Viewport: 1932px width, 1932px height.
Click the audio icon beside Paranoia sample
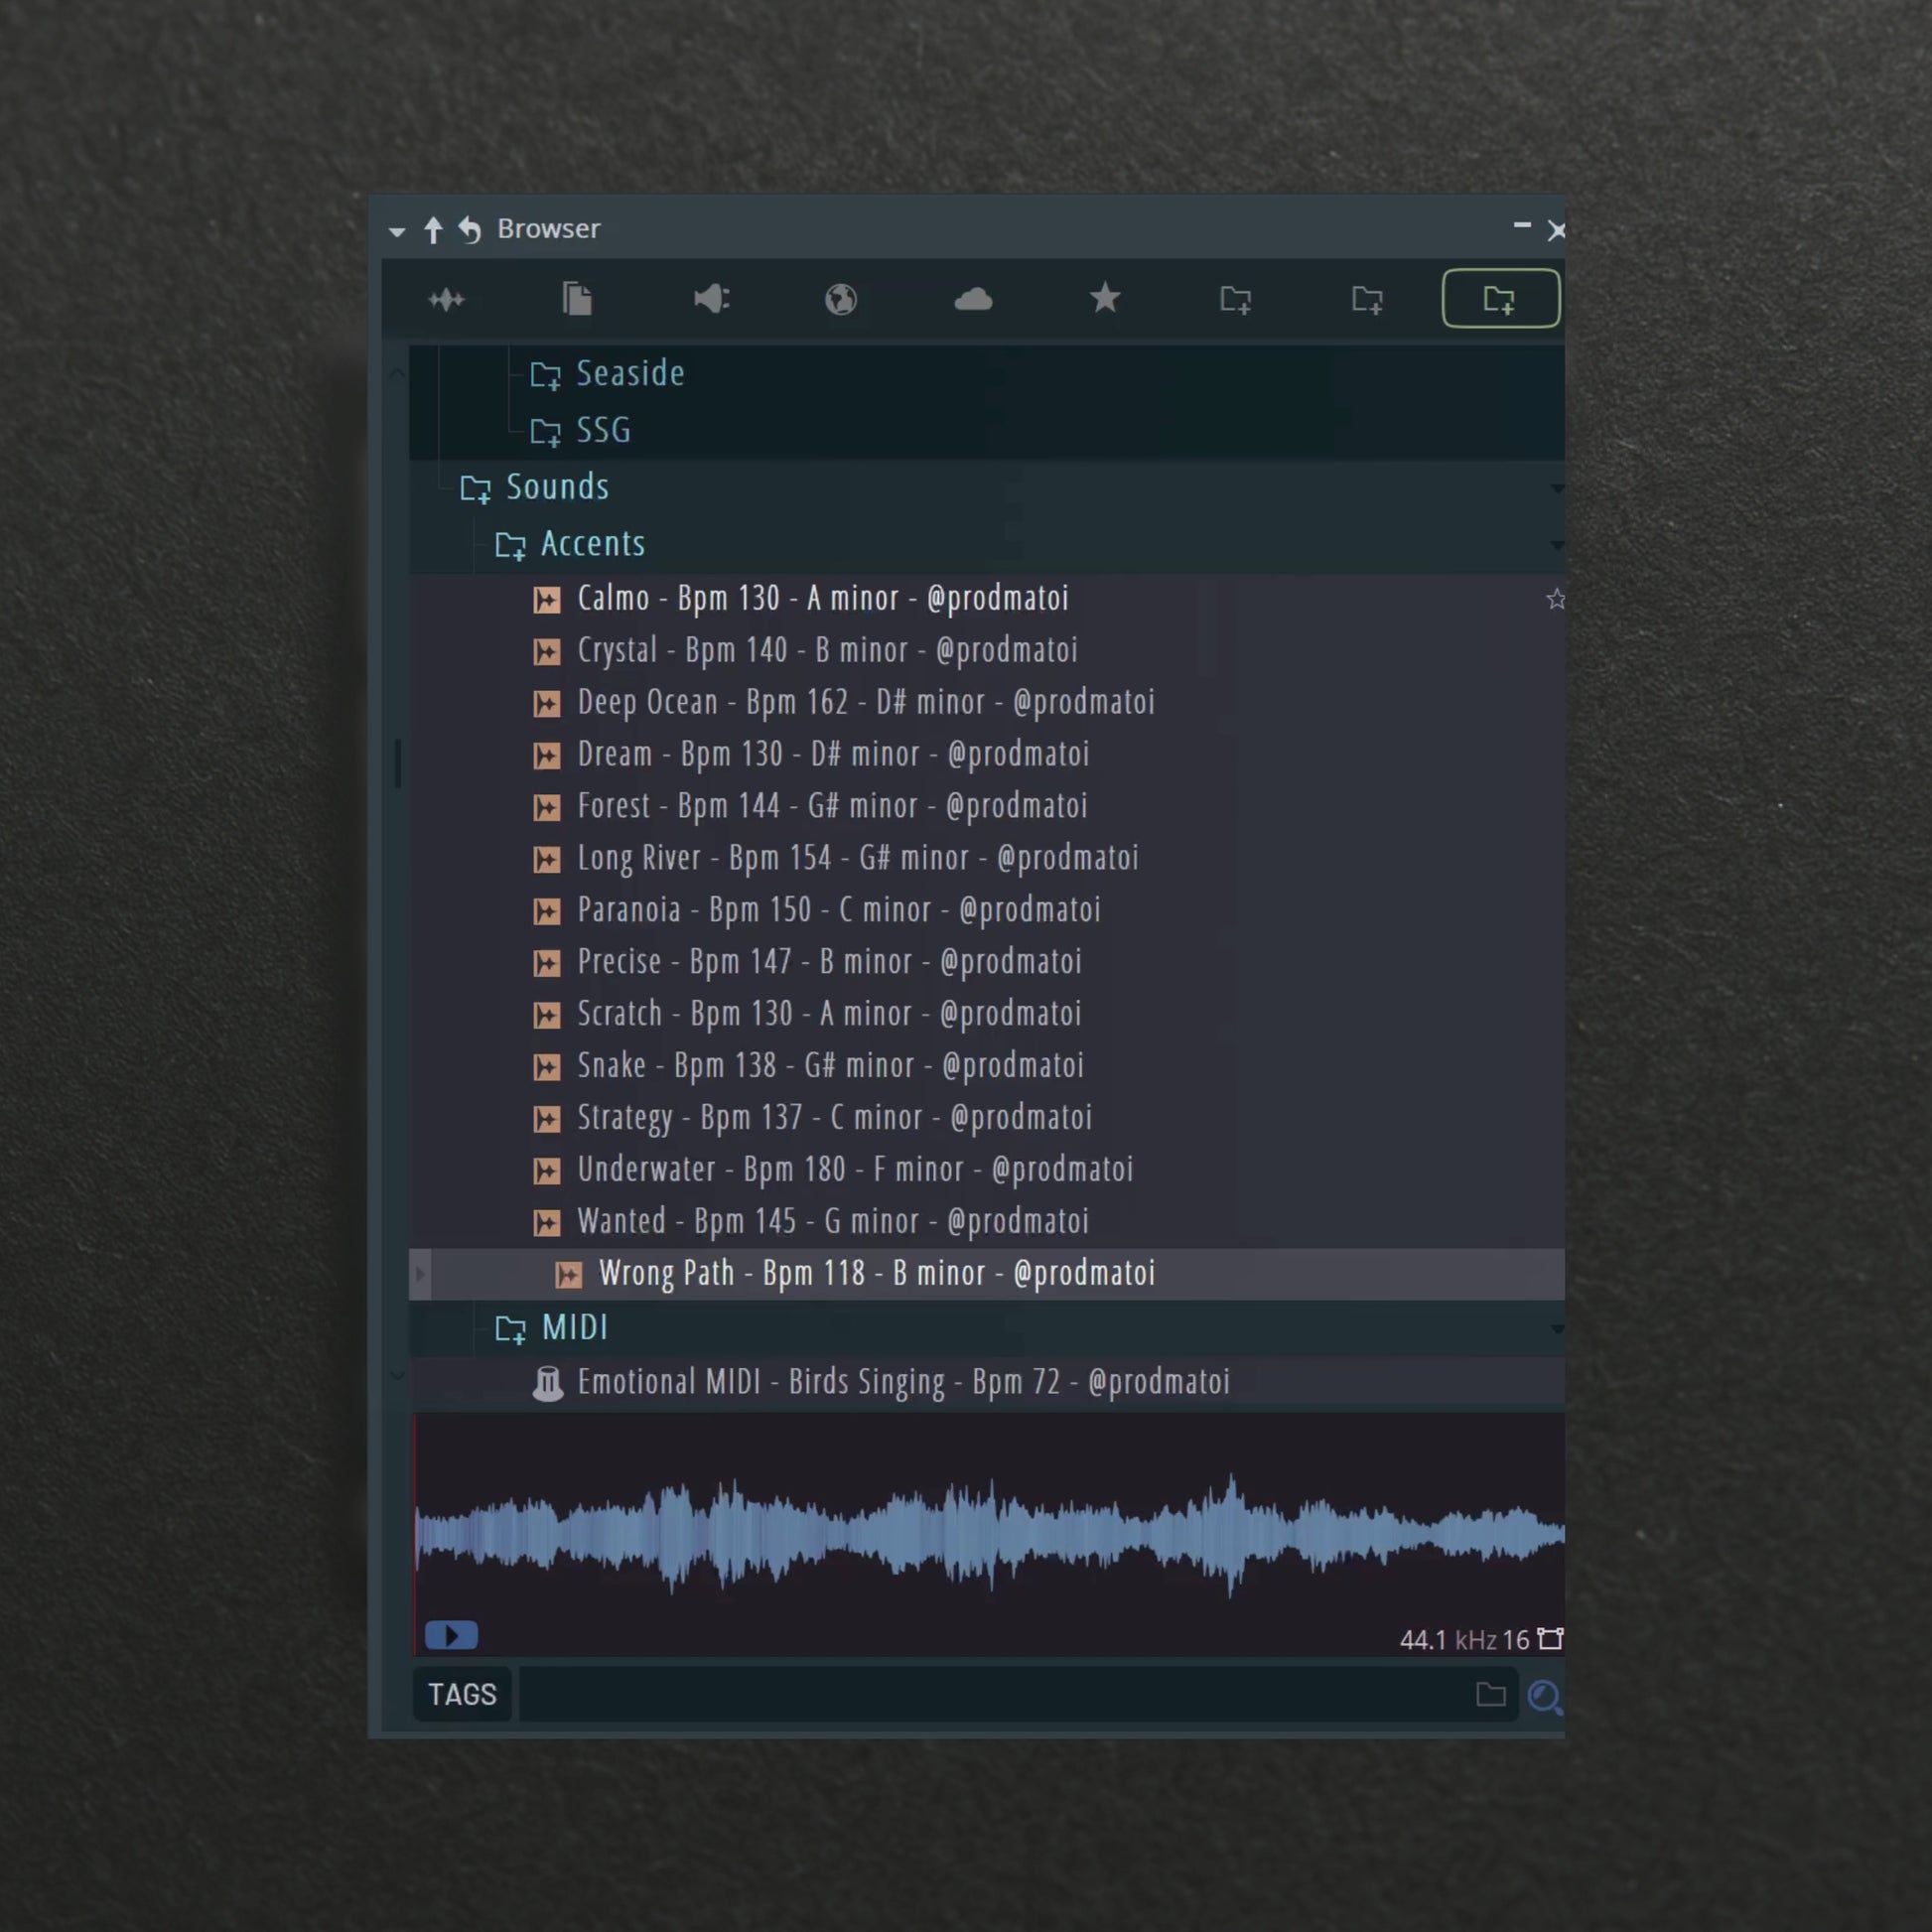pyautogui.click(x=547, y=912)
